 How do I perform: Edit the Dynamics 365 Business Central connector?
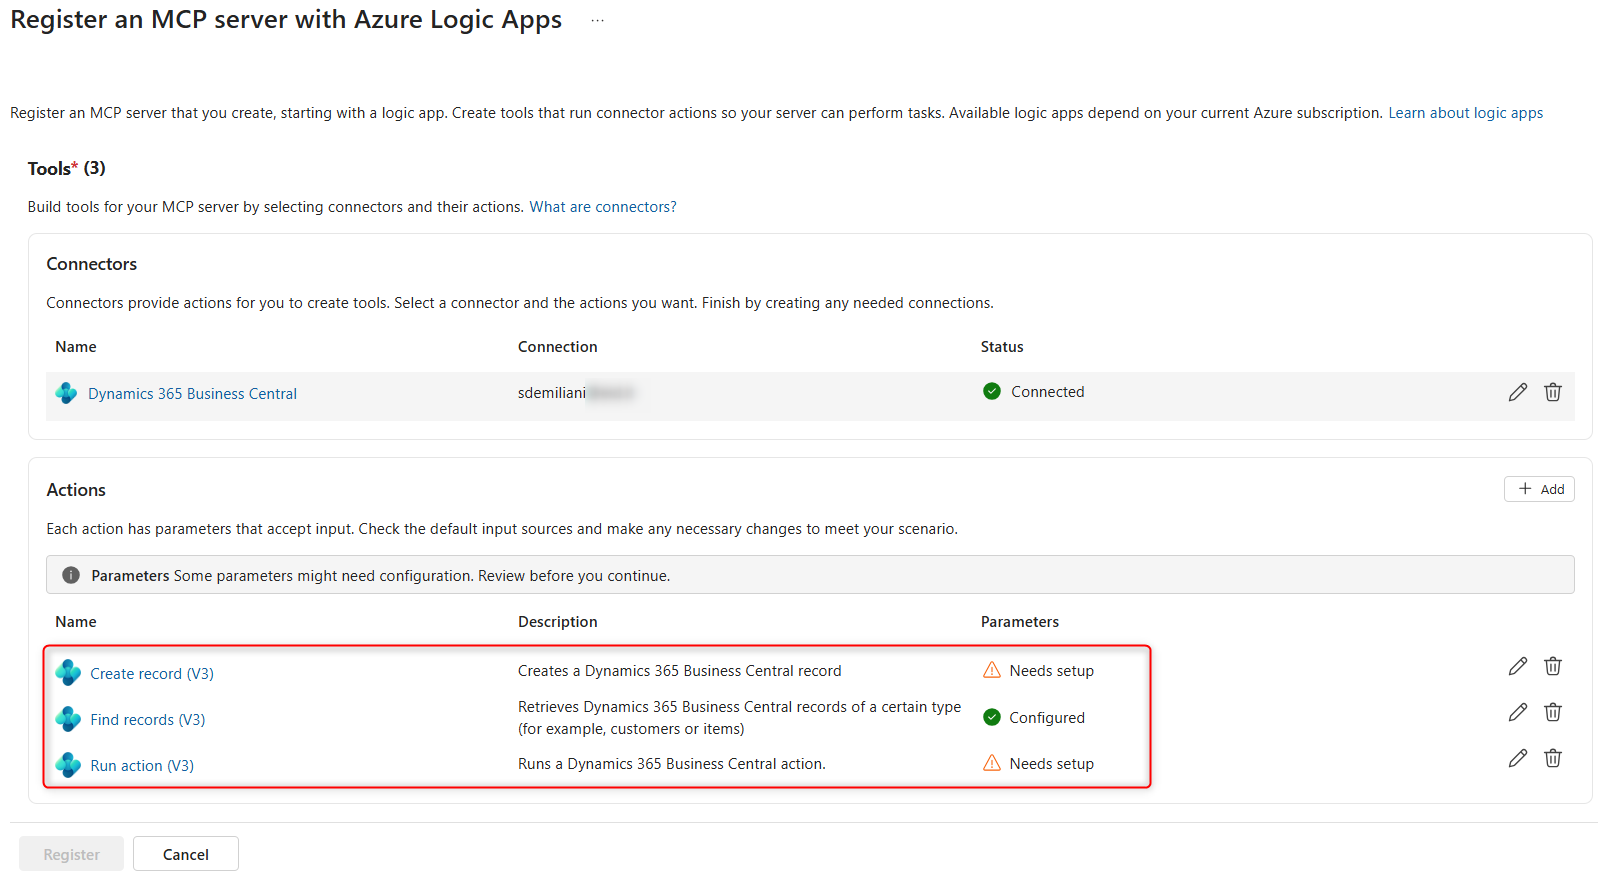coord(1517,392)
